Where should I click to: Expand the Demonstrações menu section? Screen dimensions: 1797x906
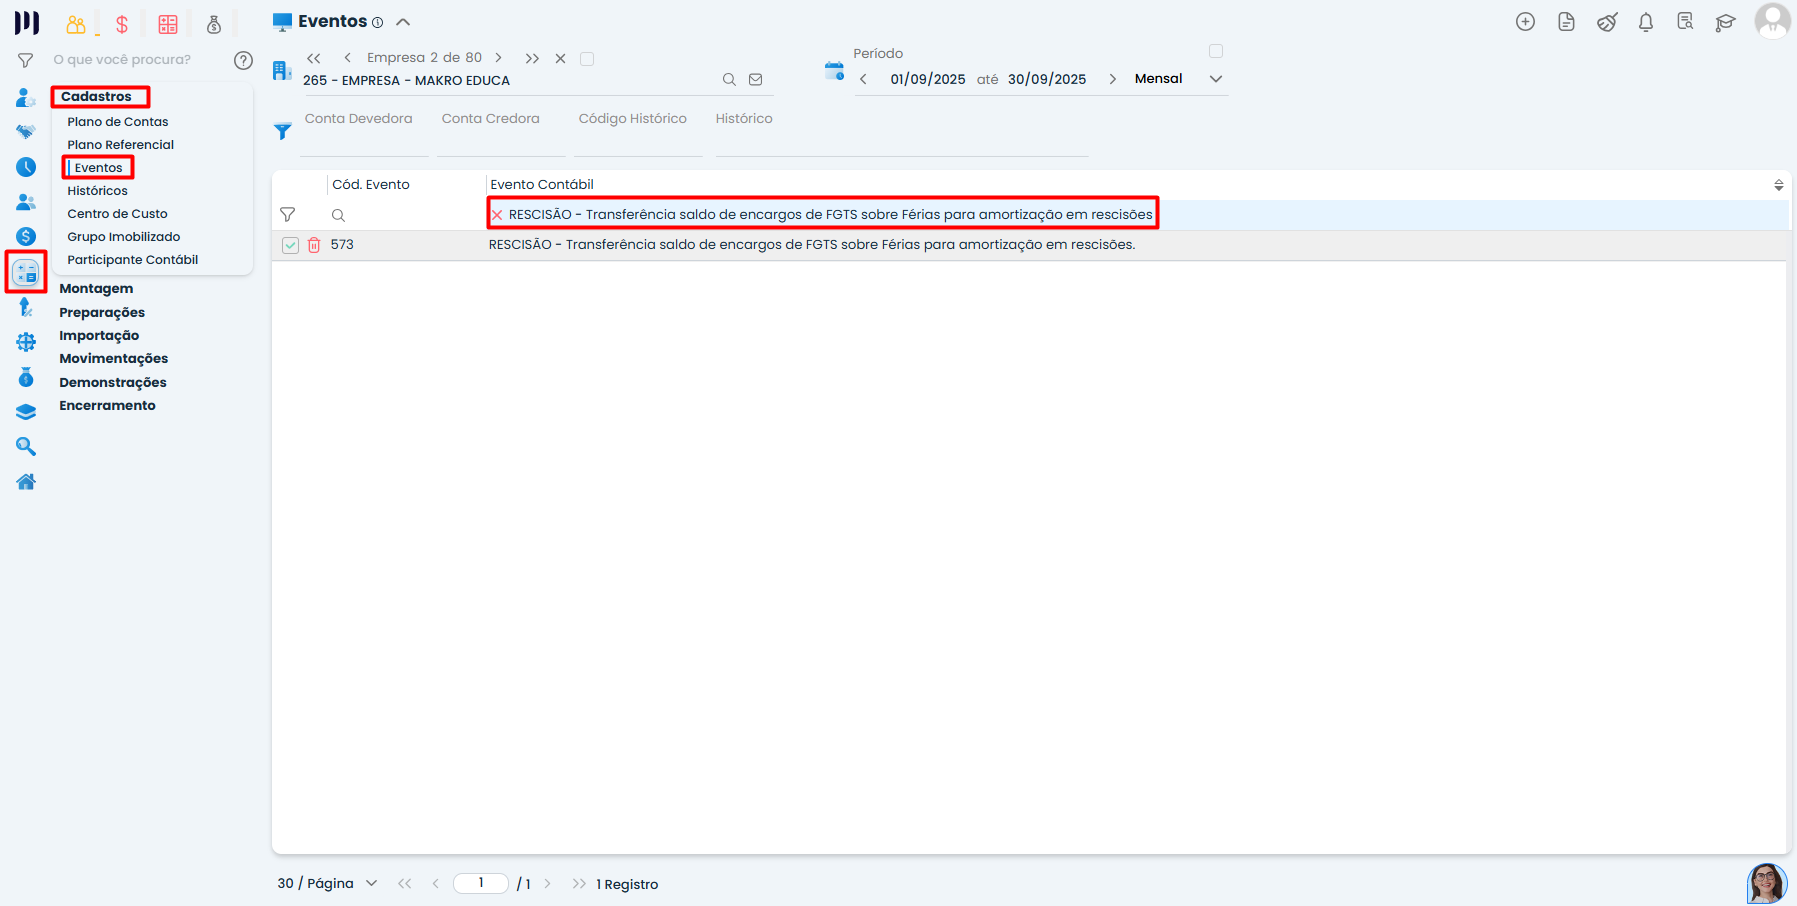click(x=113, y=383)
